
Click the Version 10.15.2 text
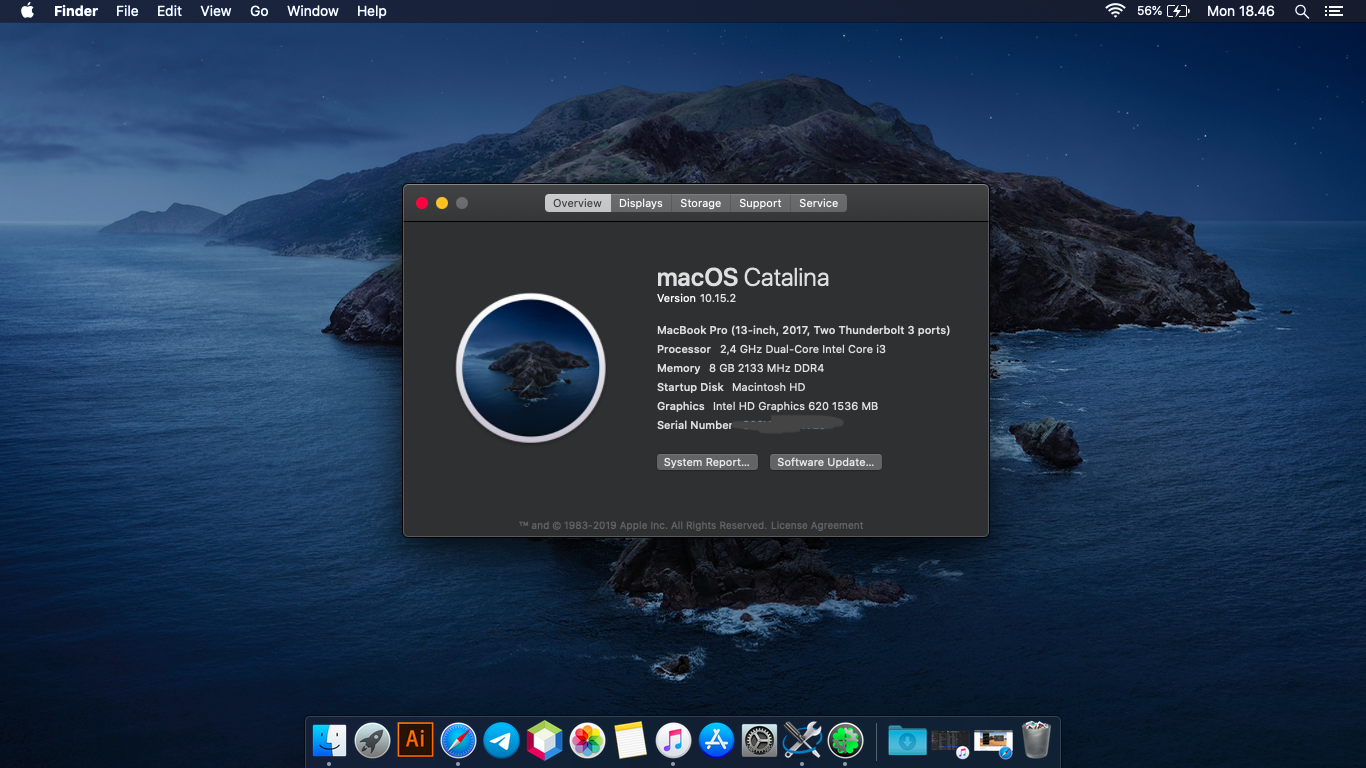(x=696, y=298)
